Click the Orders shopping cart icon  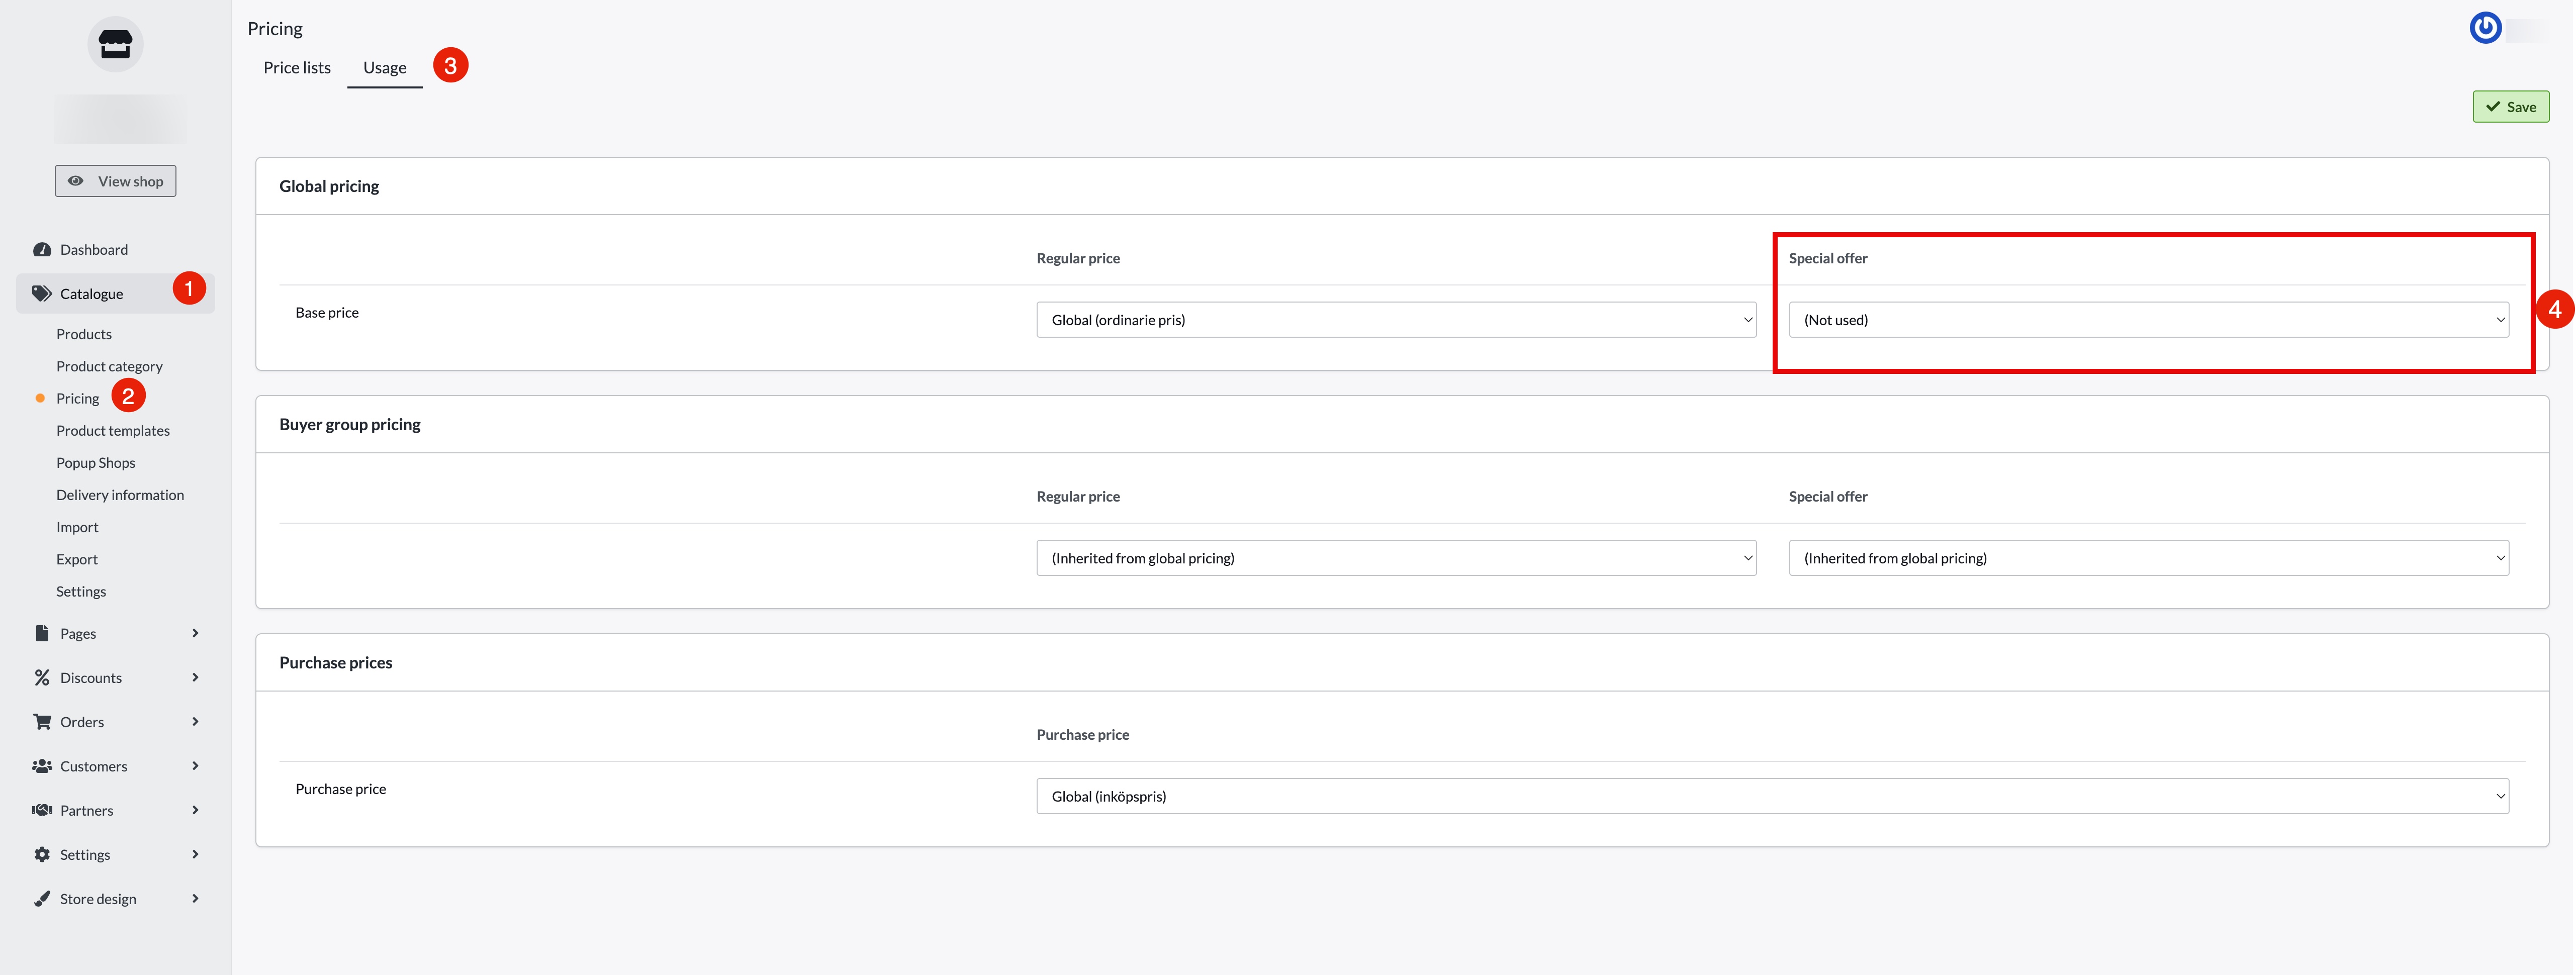tap(42, 722)
